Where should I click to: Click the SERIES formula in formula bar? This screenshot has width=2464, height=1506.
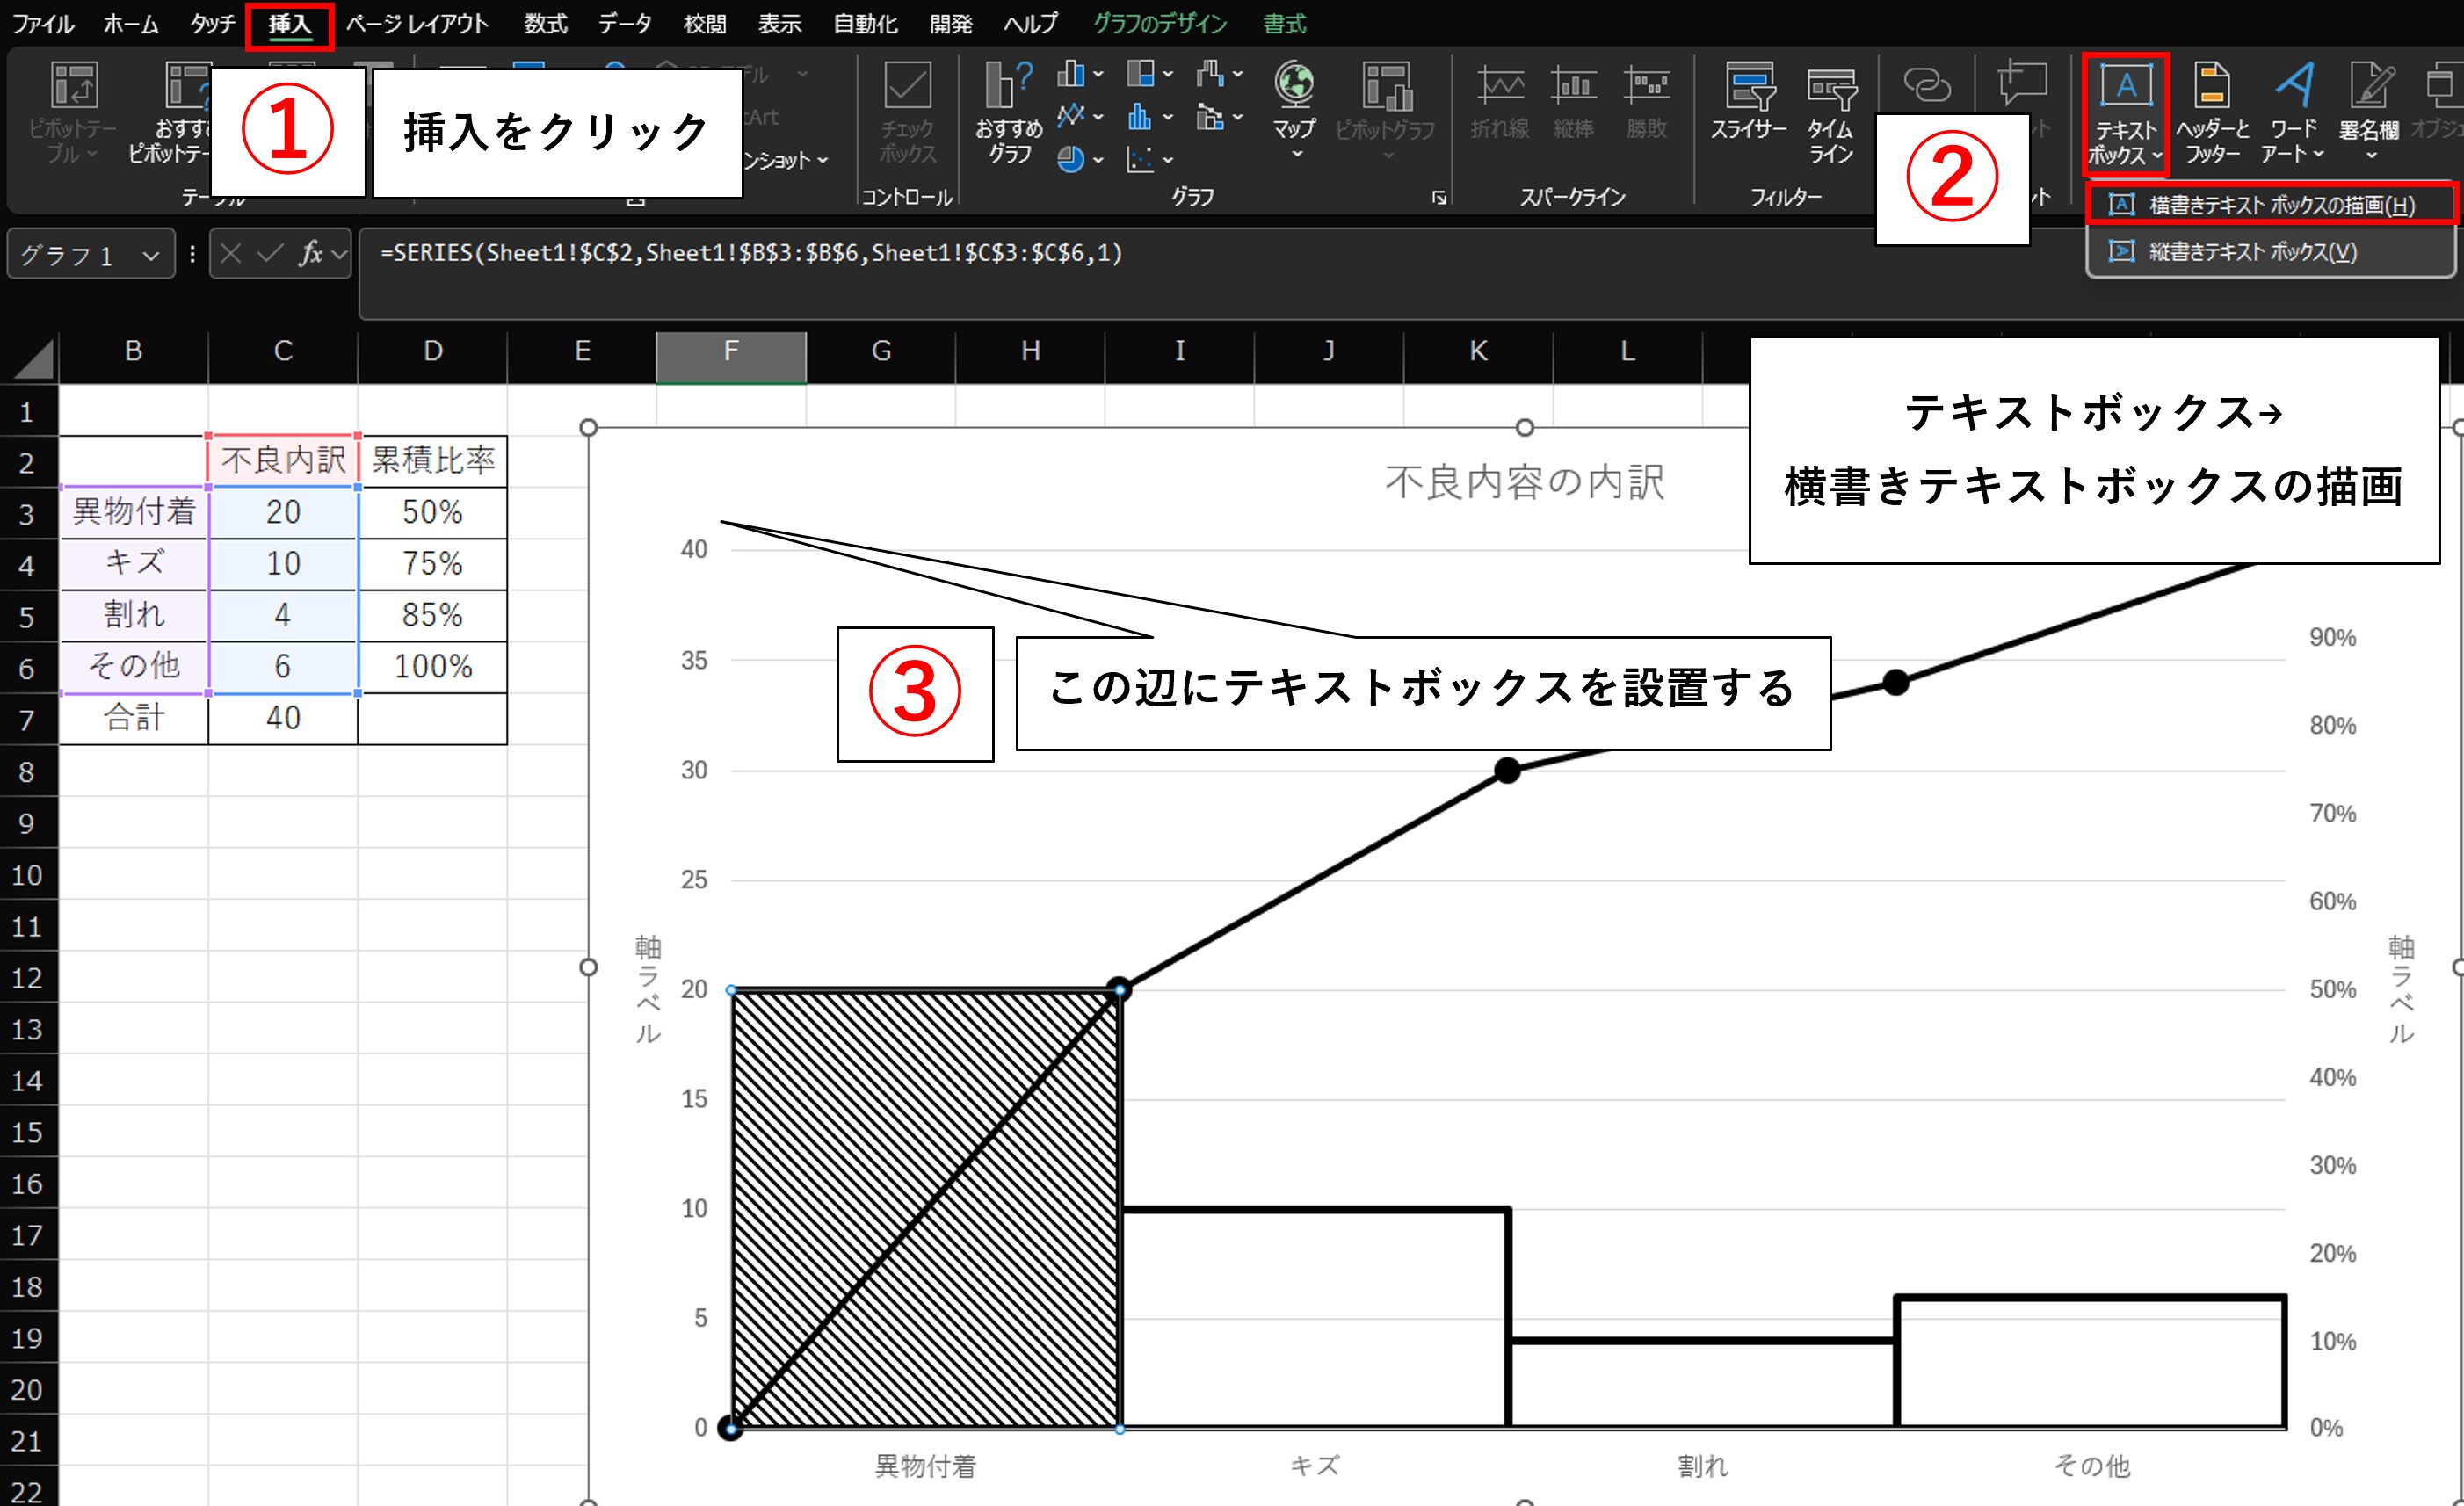pyautogui.click(x=751, y=253)
